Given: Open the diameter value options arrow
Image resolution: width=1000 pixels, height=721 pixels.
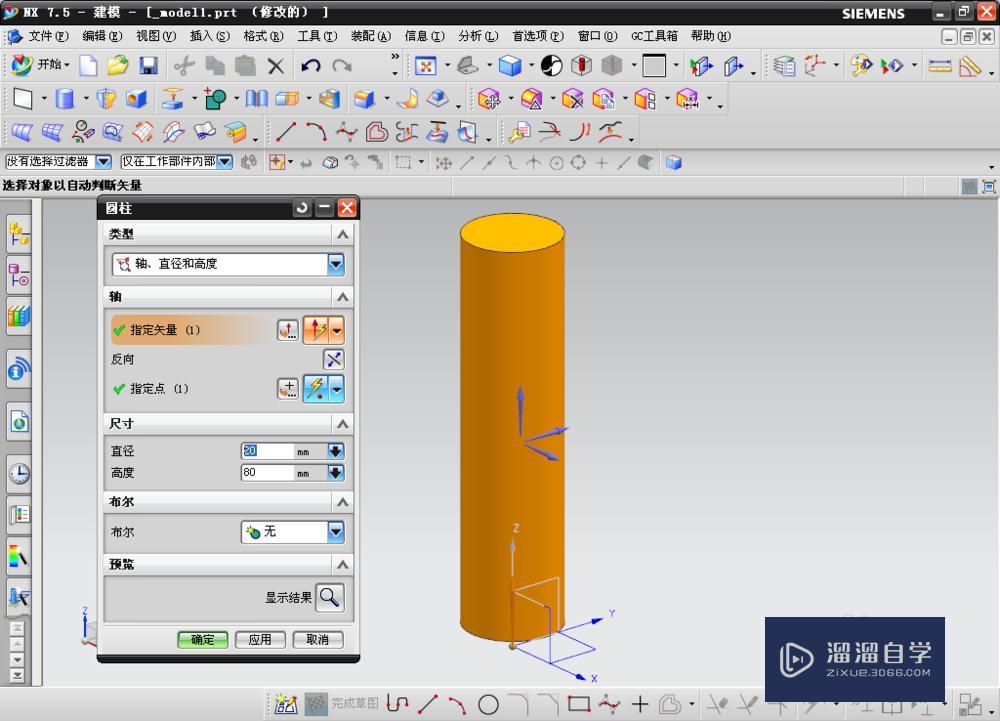Looking at the screenshot, I should pos(335,451).
